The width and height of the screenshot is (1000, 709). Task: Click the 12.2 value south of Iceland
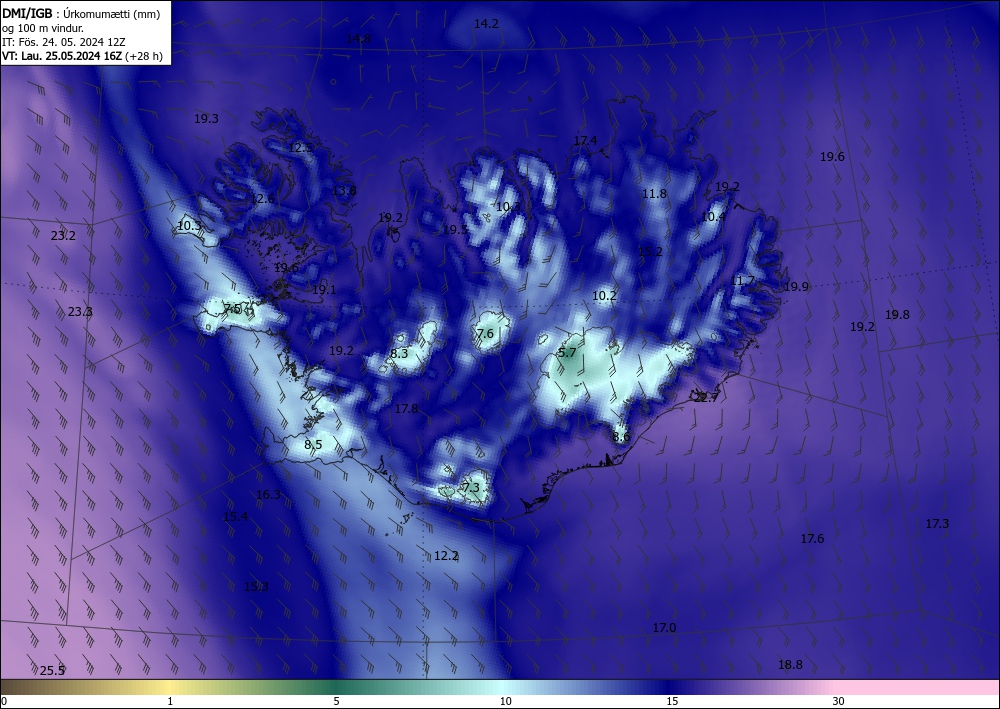coord(446,556)
